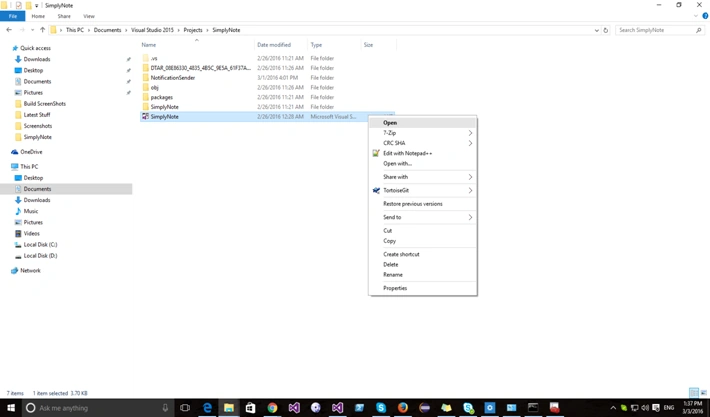
Task: Switch to the large icons view toggle
Action: pyautogui.click(x=703, y=393)
